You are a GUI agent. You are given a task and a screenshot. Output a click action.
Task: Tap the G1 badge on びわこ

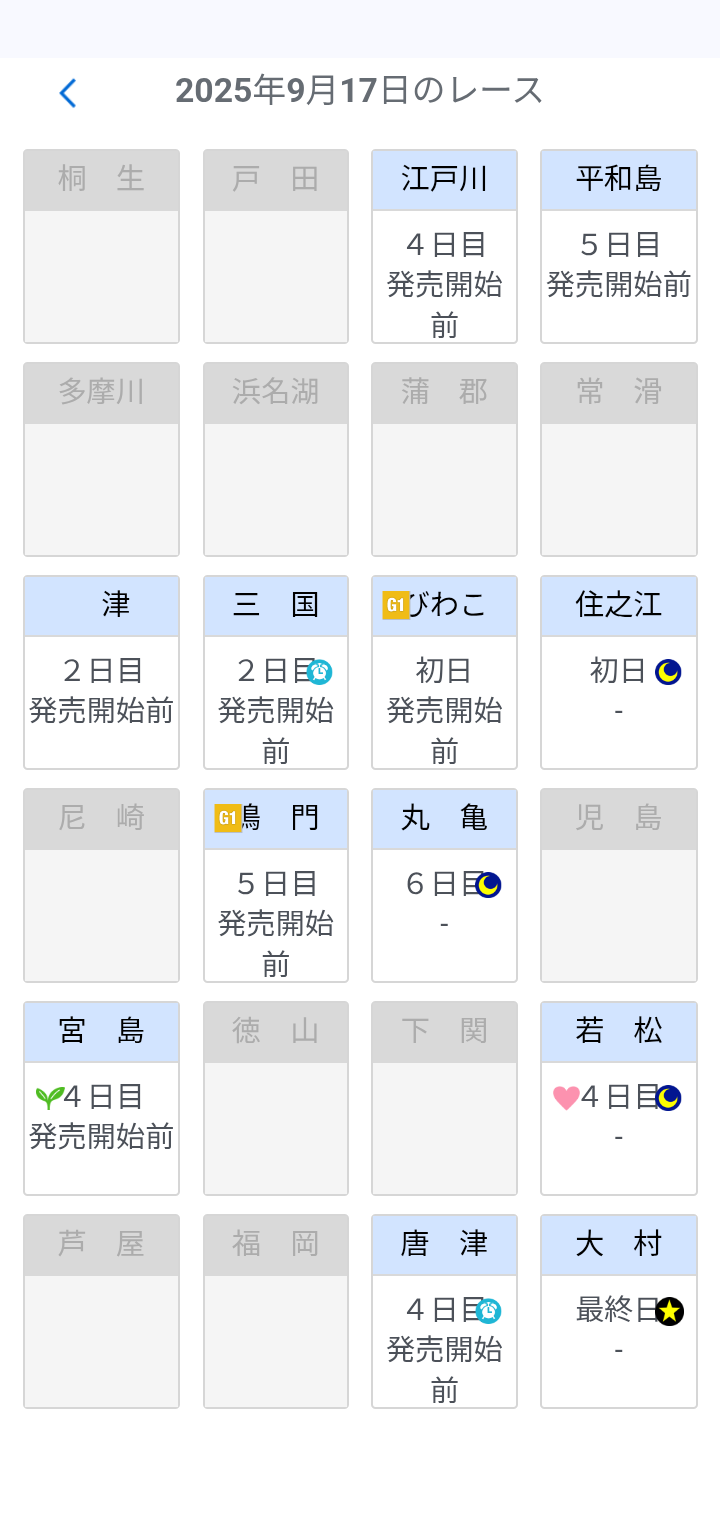396,605
